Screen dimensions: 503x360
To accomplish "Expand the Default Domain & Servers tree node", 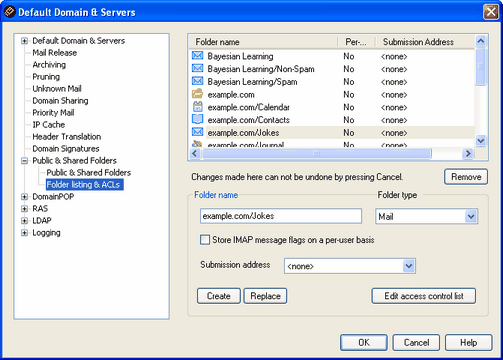I will point(24,41).
